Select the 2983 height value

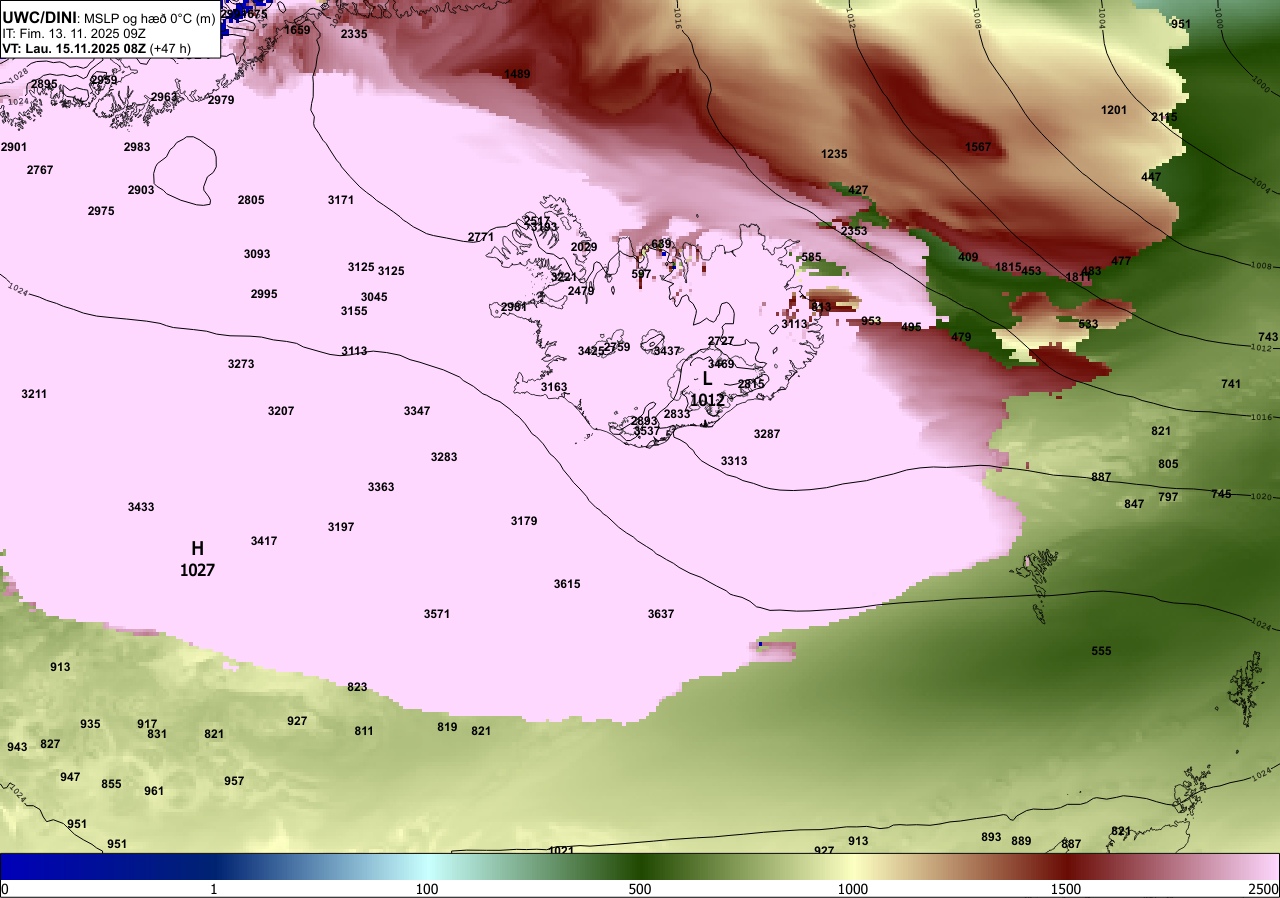(137, 147)
